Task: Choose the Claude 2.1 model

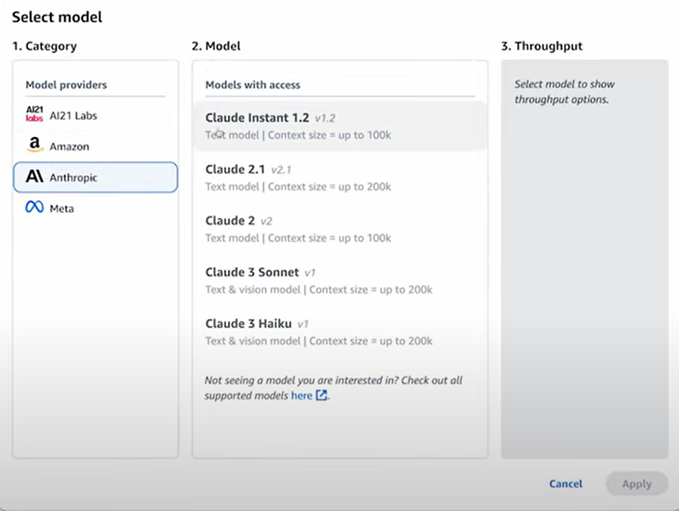Action: pyautogui.click(x=340, y=178)
